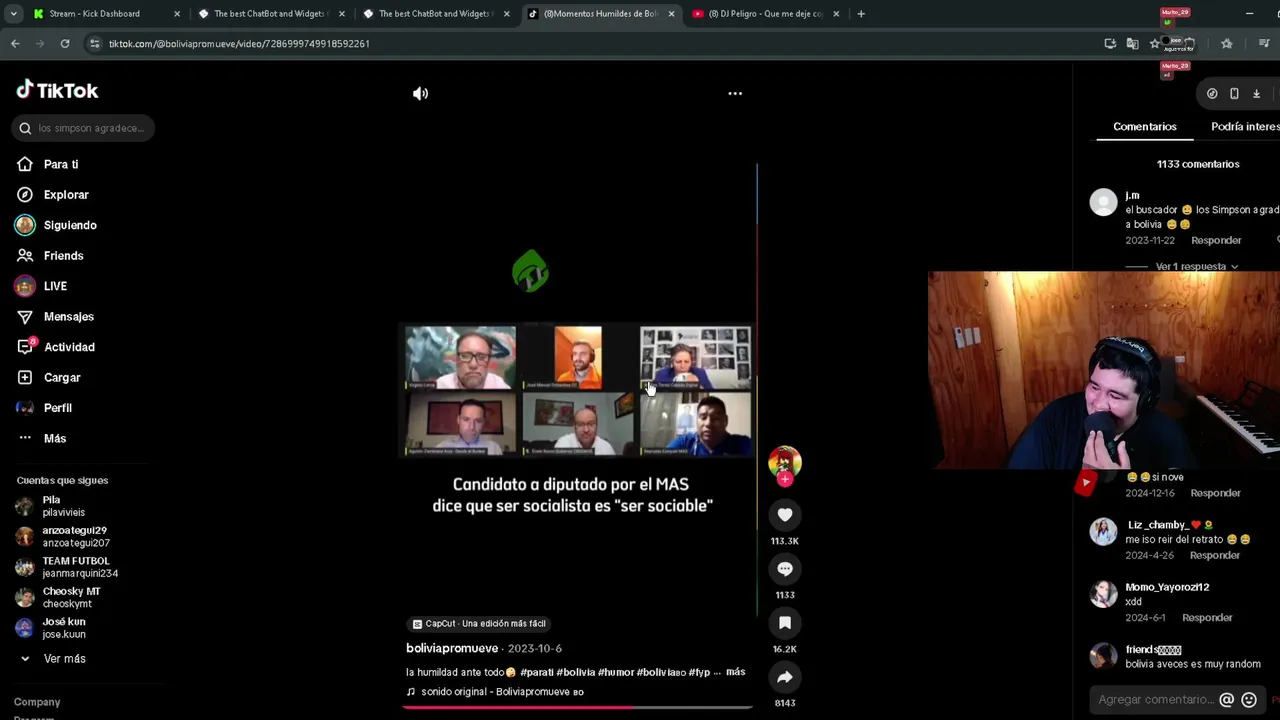
Task: Open the three-dot video options menu
Action: tap(735, 93)
